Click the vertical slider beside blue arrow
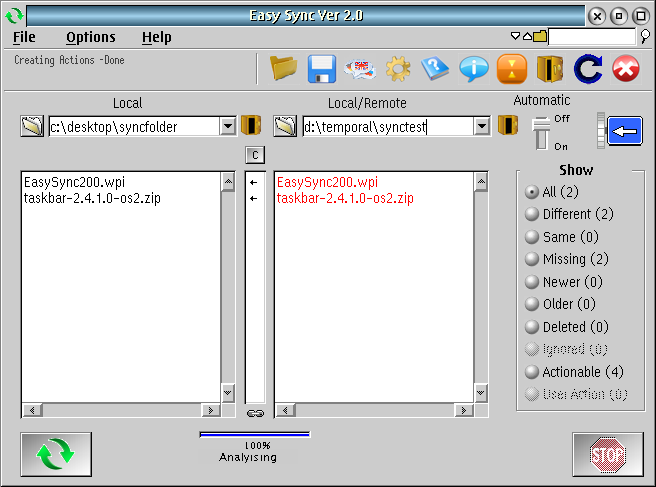This screenshot has height=487, width=656. coord(601,131)
